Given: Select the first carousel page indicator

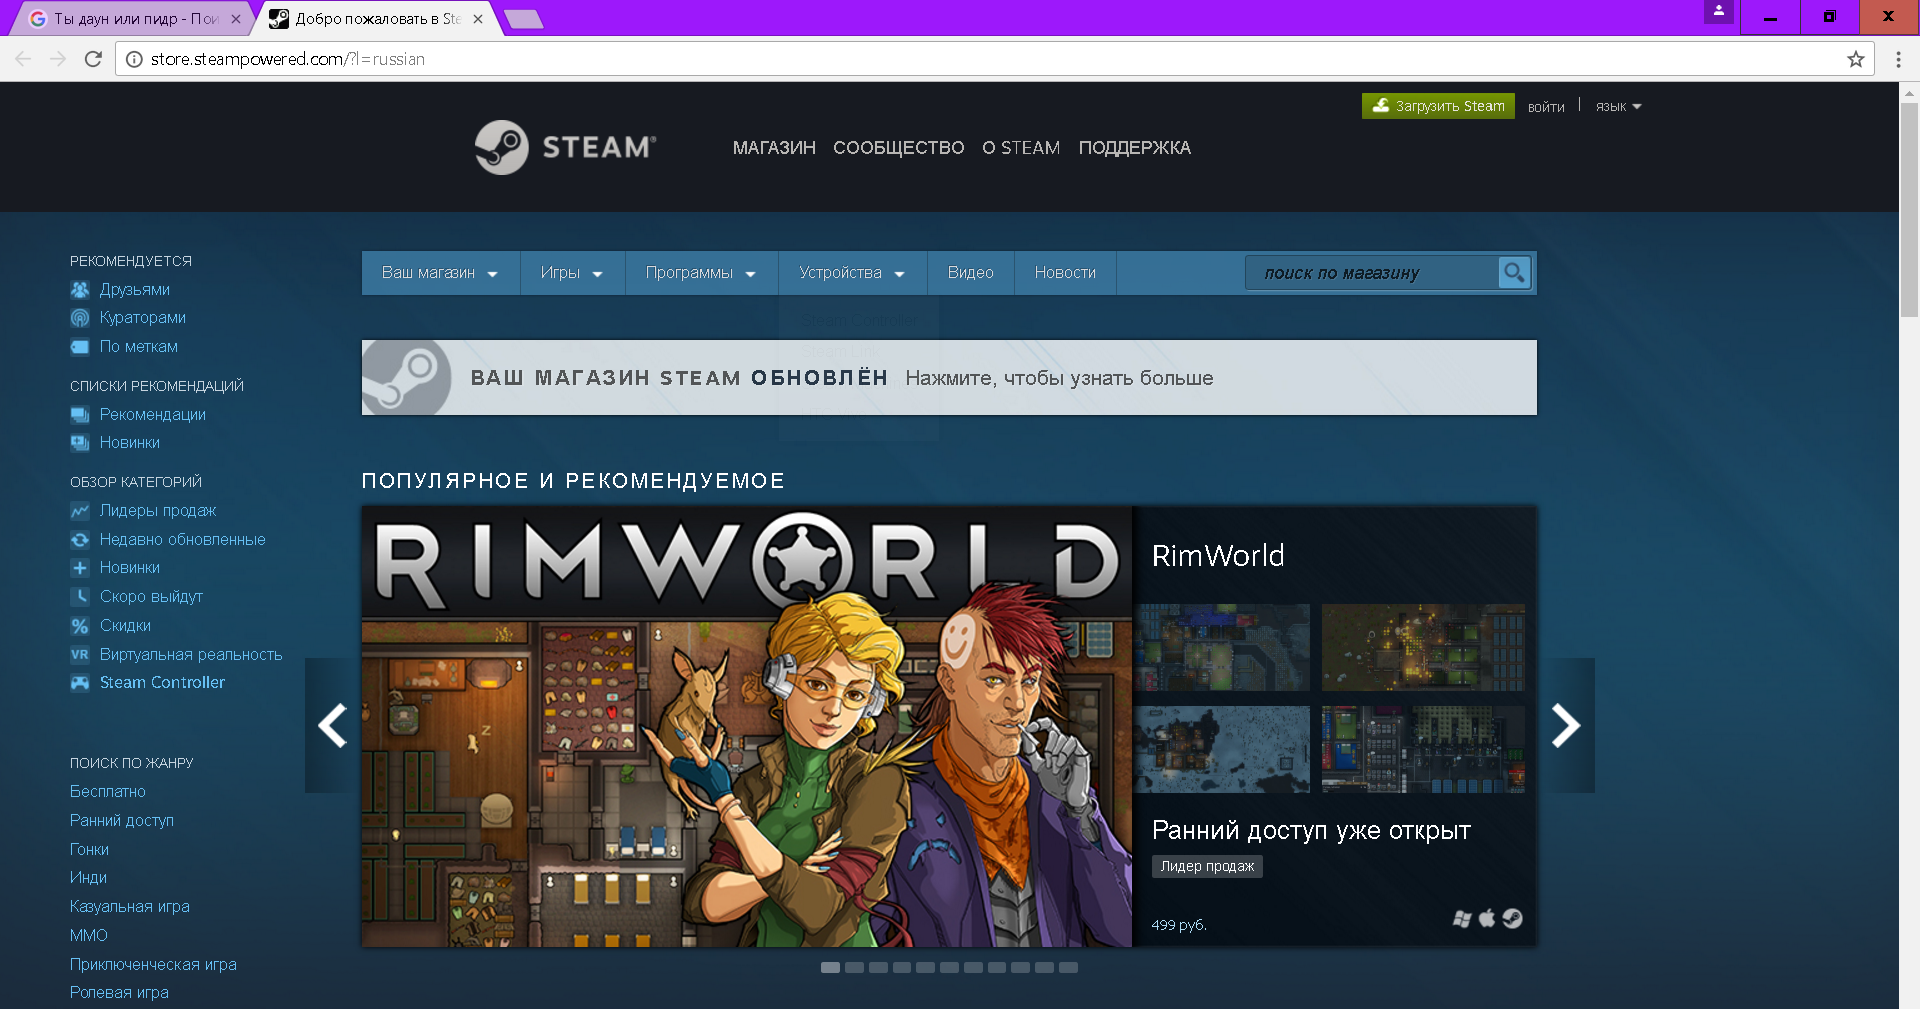Looking at the screenshot, I should pos(830,967).
